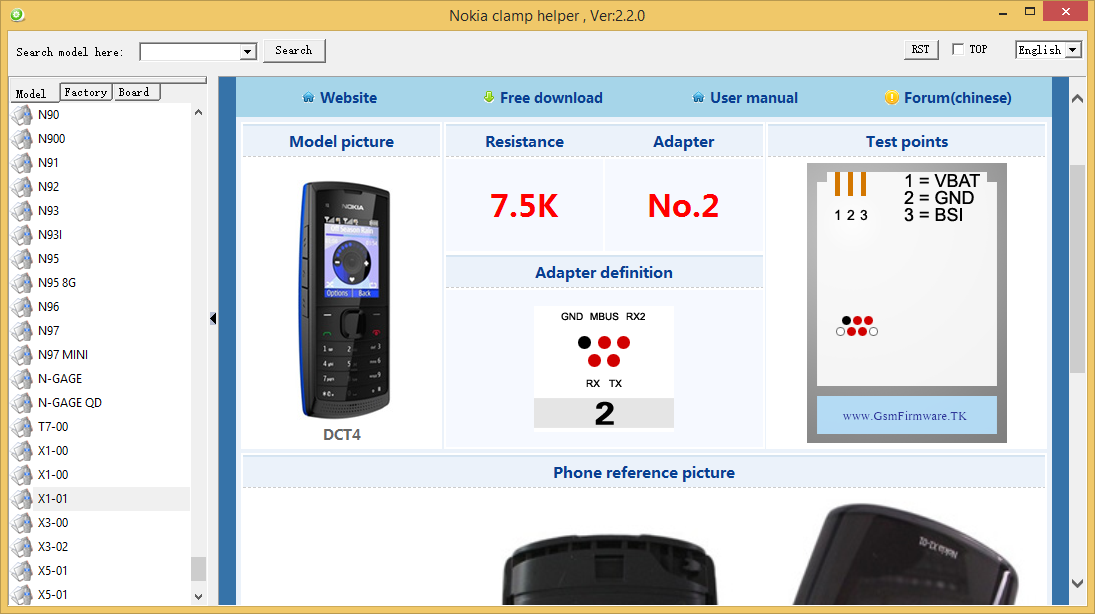Select the N900 model icon in the list
The height and width of the screenshot is (614, 1095).
coord(22,138)
